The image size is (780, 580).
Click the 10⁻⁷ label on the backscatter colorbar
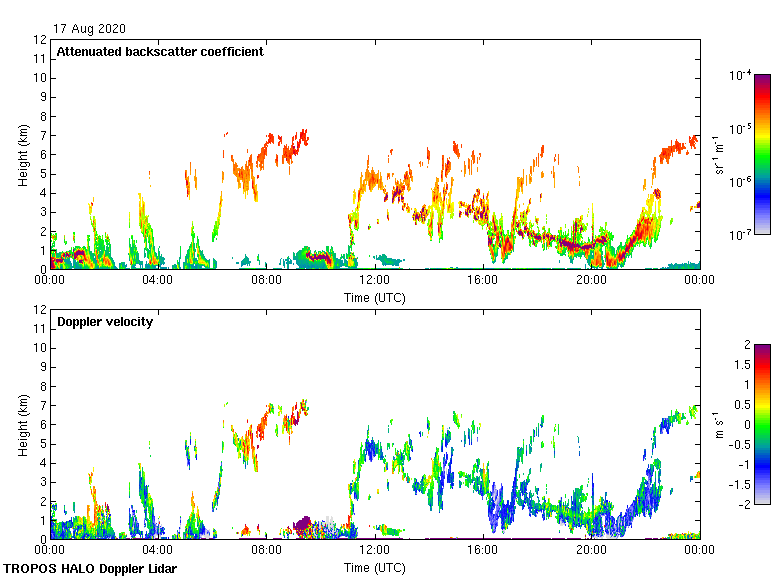(740, 235)
